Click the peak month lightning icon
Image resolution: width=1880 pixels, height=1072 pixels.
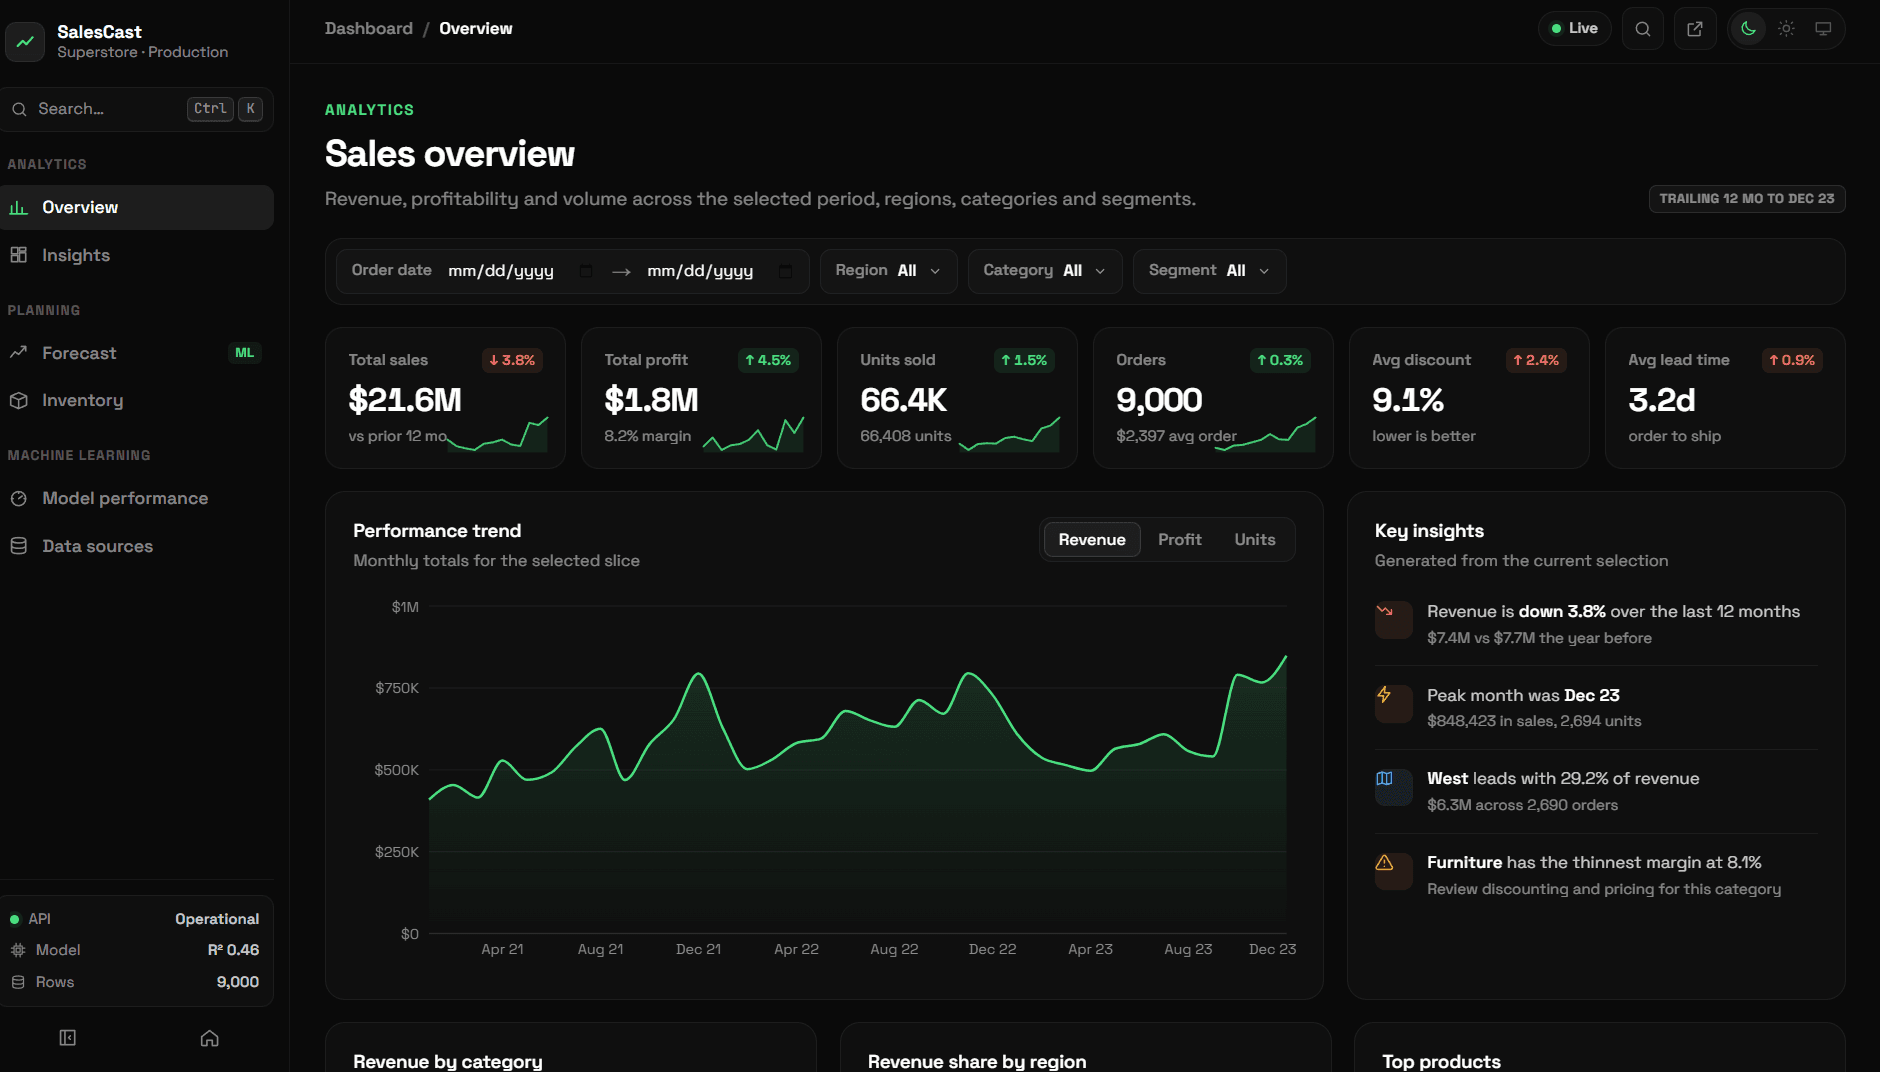pyautogui.click(x=1393, y=704)
